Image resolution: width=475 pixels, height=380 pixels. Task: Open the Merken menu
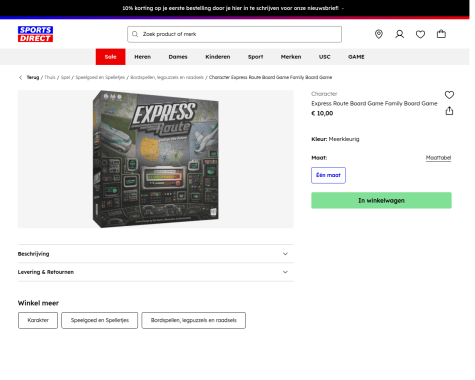[x=291, y=57]
